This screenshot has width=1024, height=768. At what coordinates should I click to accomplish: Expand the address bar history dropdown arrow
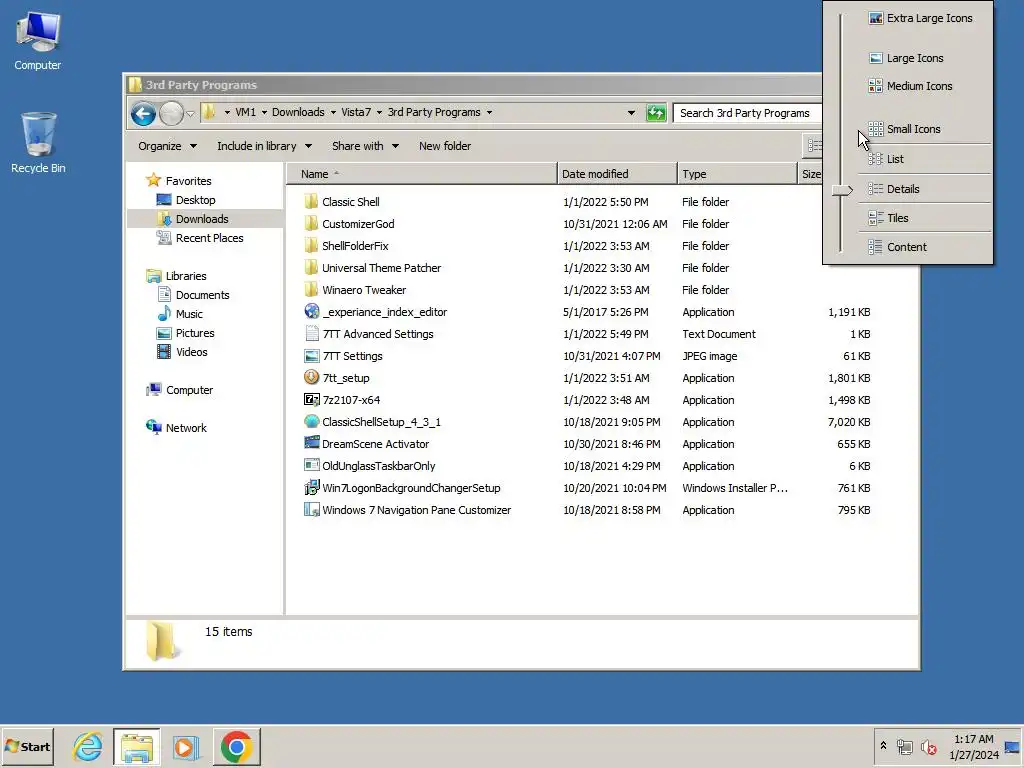631,113
